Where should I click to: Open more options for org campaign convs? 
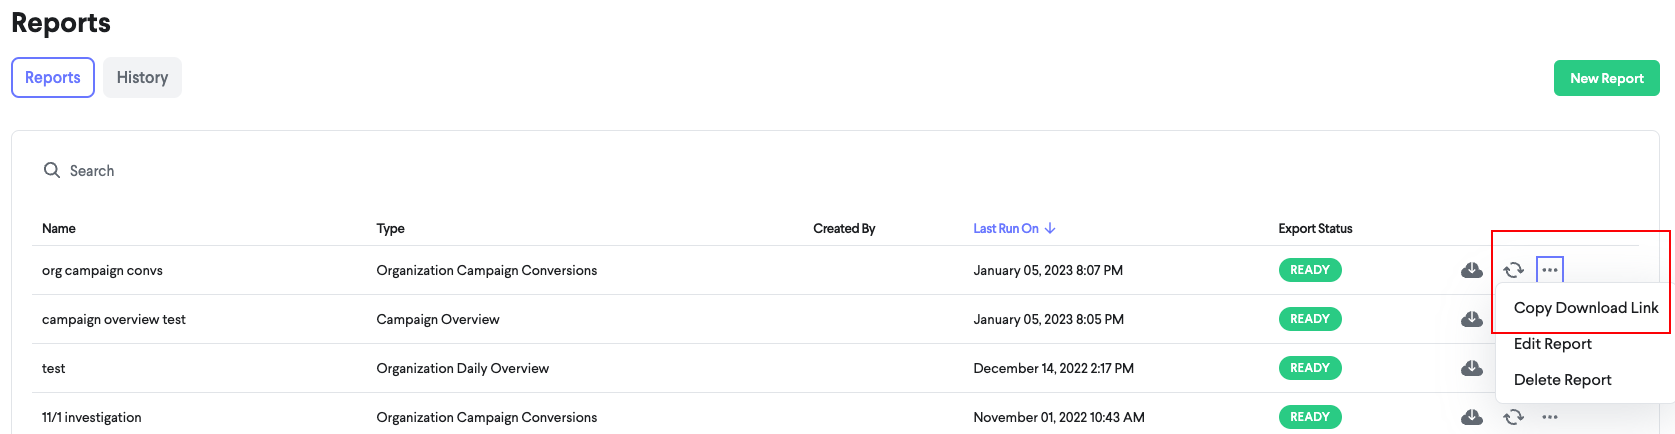pyautogui.click(x=1549, y=270)
